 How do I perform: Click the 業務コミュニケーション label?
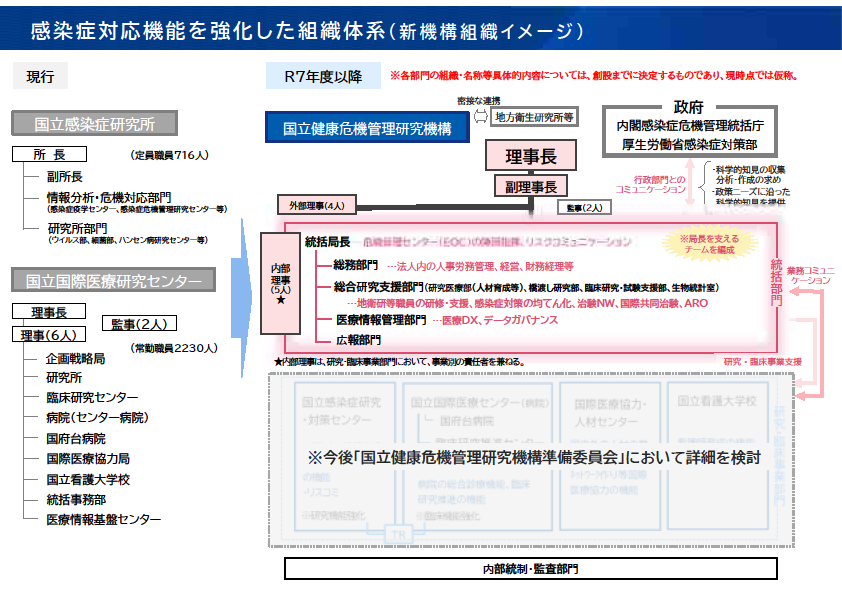pos(810,275)
